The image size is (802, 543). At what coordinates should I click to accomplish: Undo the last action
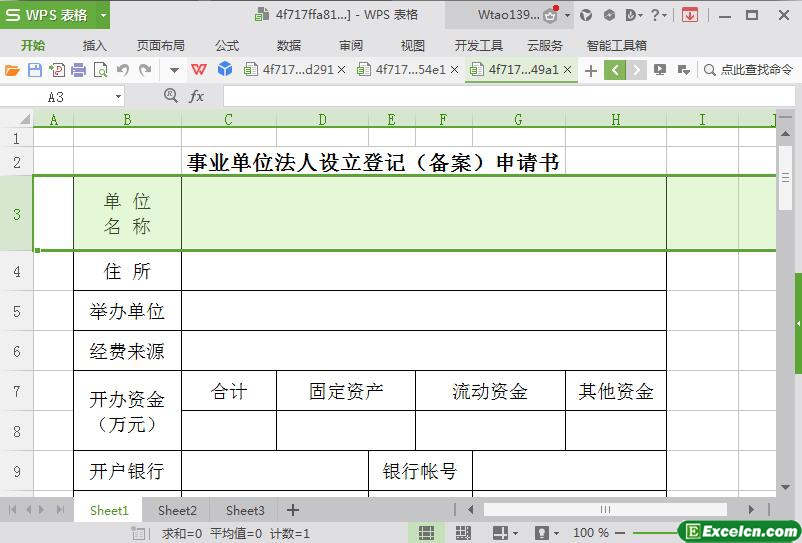click(123, 70)
